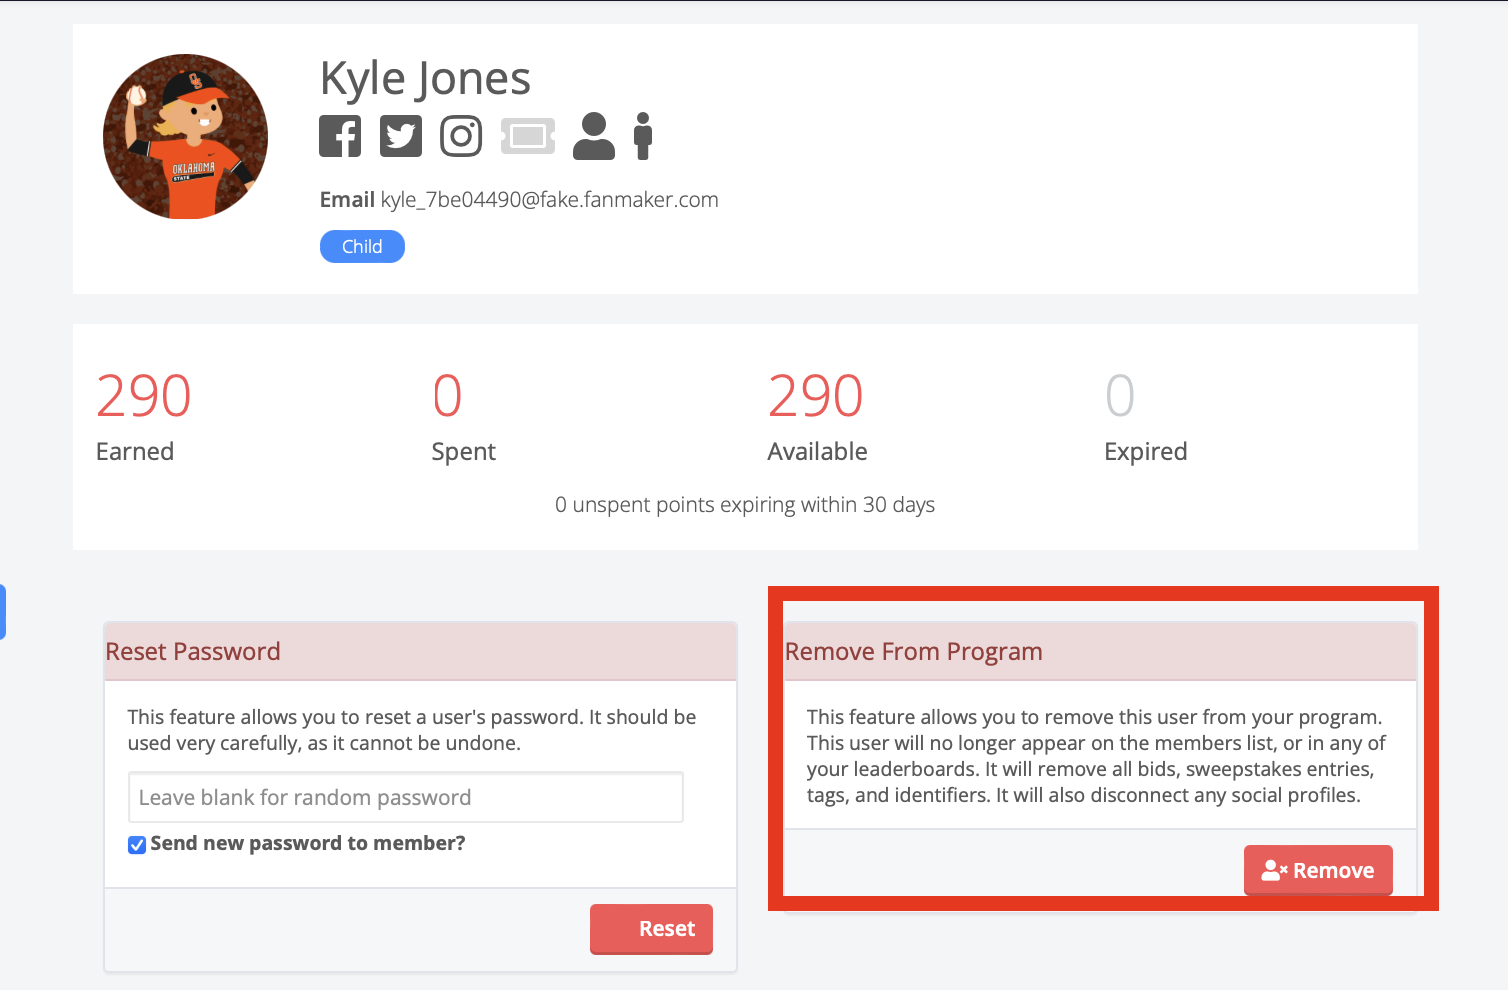Click Kyle Jones's avatar picture
Screen dimensions: 1508x990
click(x=186, y=137)
